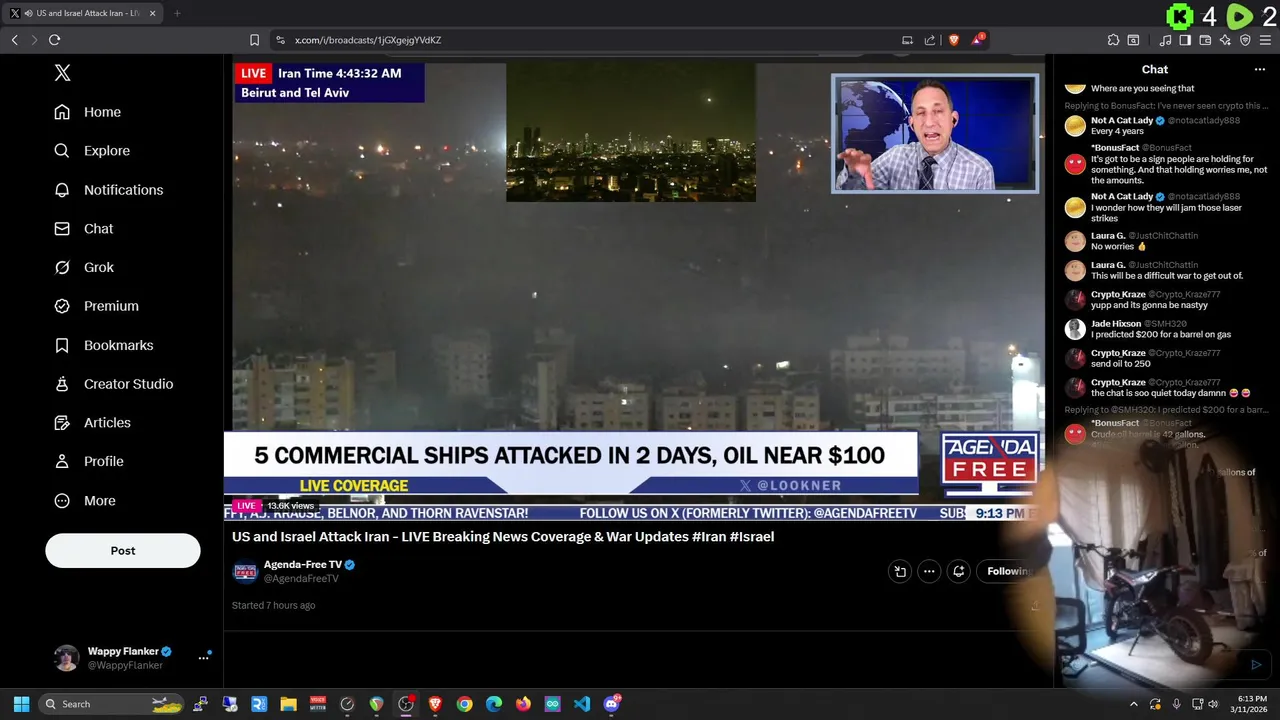The height and width of the screenshot is (720, 1280).
Task: Open Brave VPN shield icon
Action: point(1245,40)
